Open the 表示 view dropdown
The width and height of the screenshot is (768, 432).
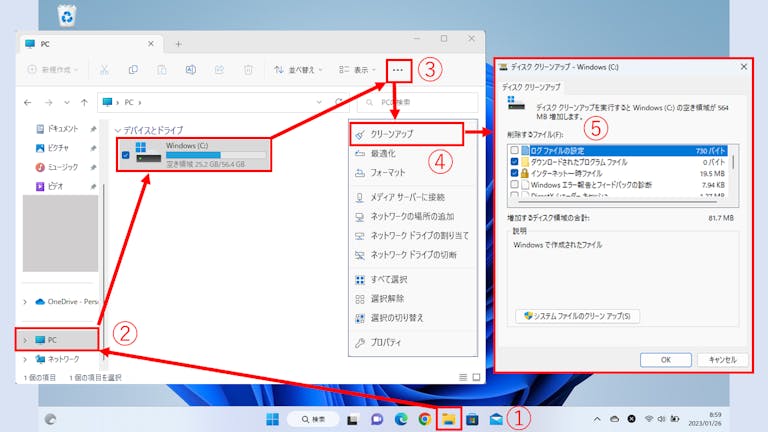coord(357,70)
